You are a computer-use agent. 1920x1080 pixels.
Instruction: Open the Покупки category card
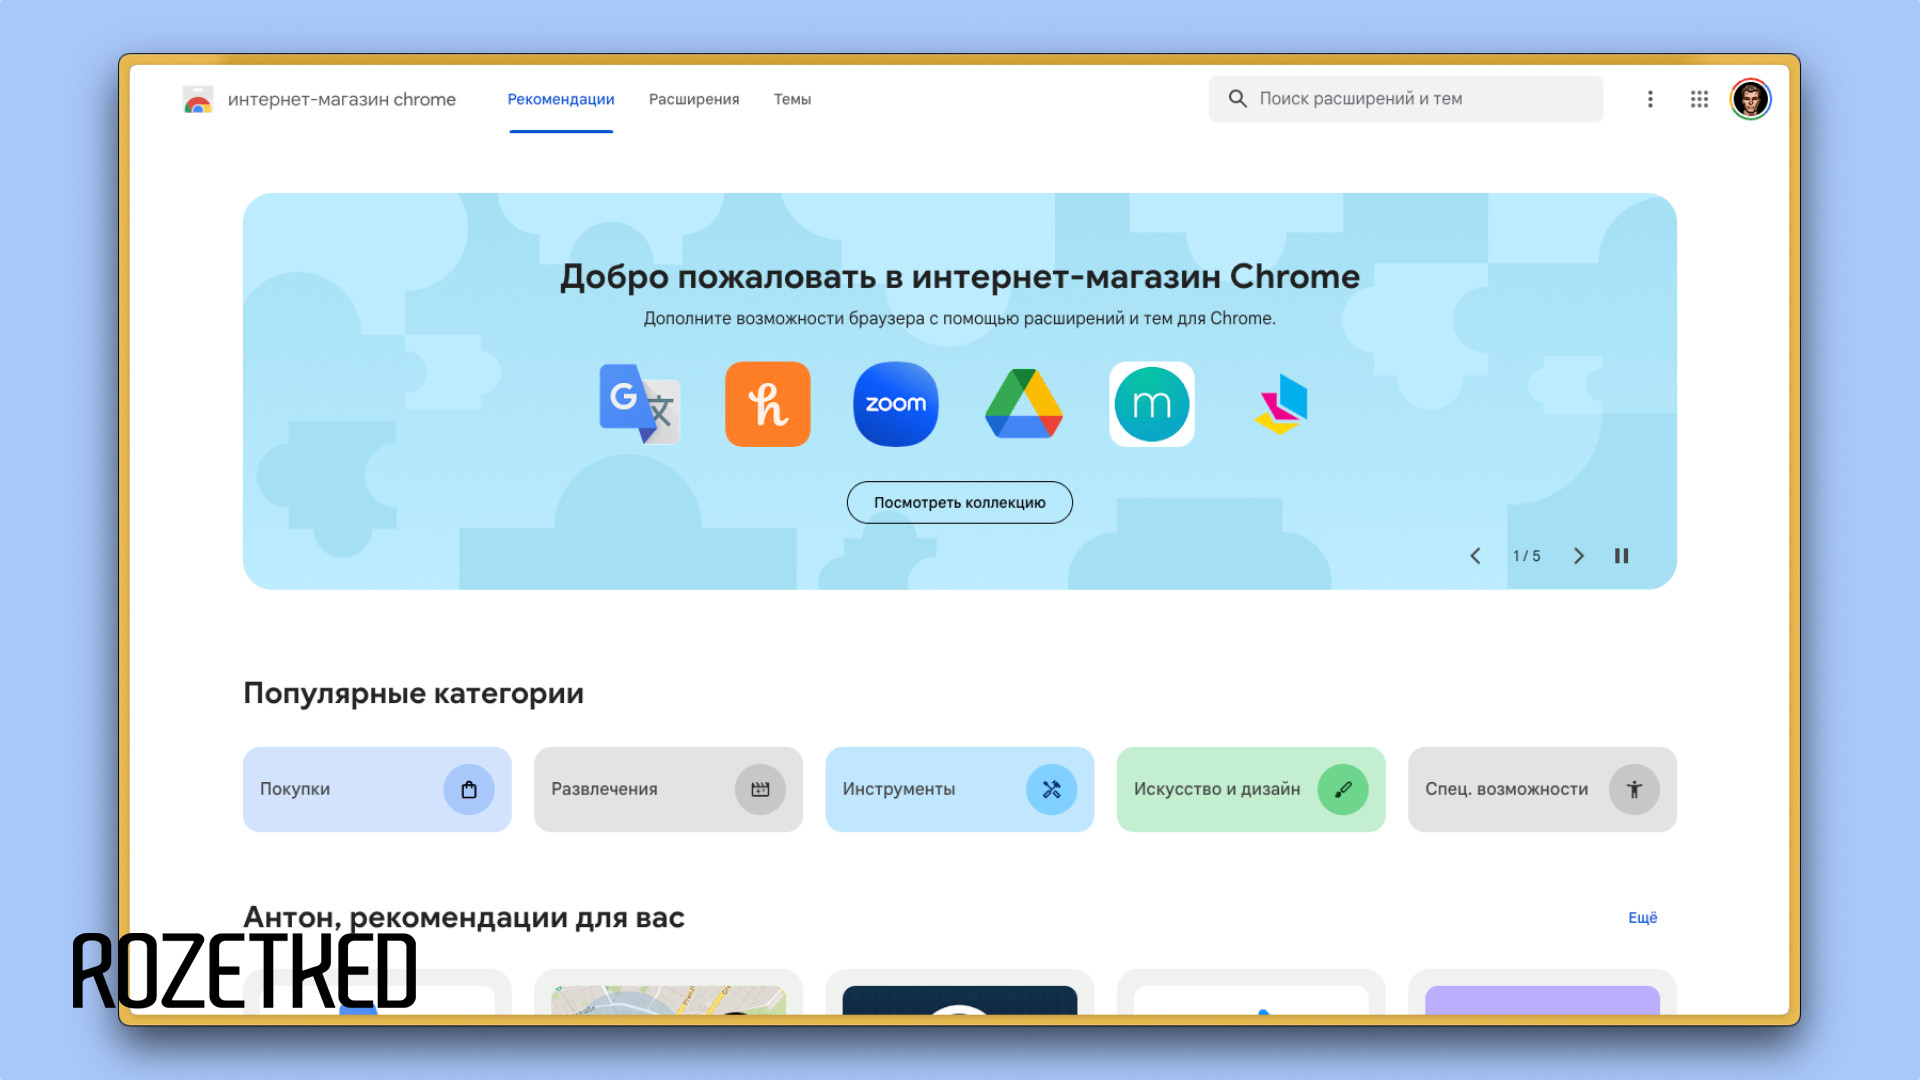377,789
